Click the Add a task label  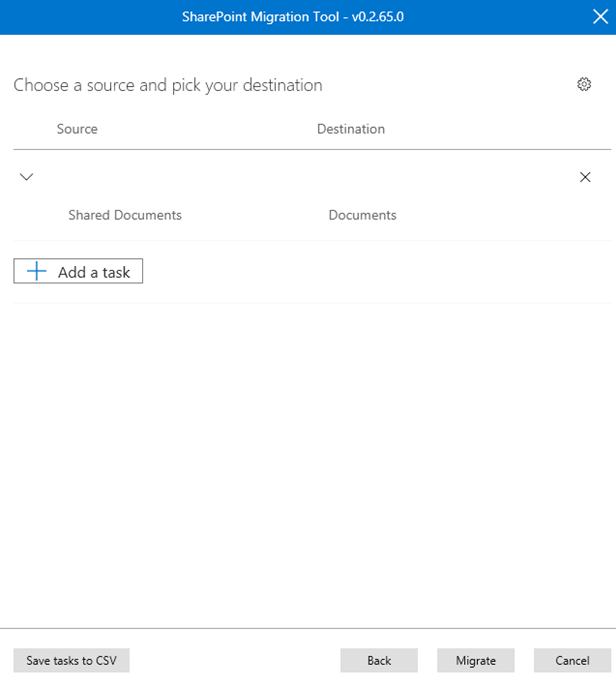tap(94, 272)
